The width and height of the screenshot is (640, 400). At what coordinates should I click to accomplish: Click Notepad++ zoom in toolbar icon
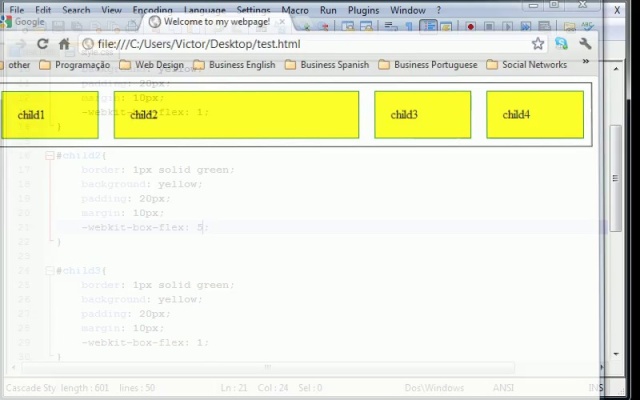307,27
